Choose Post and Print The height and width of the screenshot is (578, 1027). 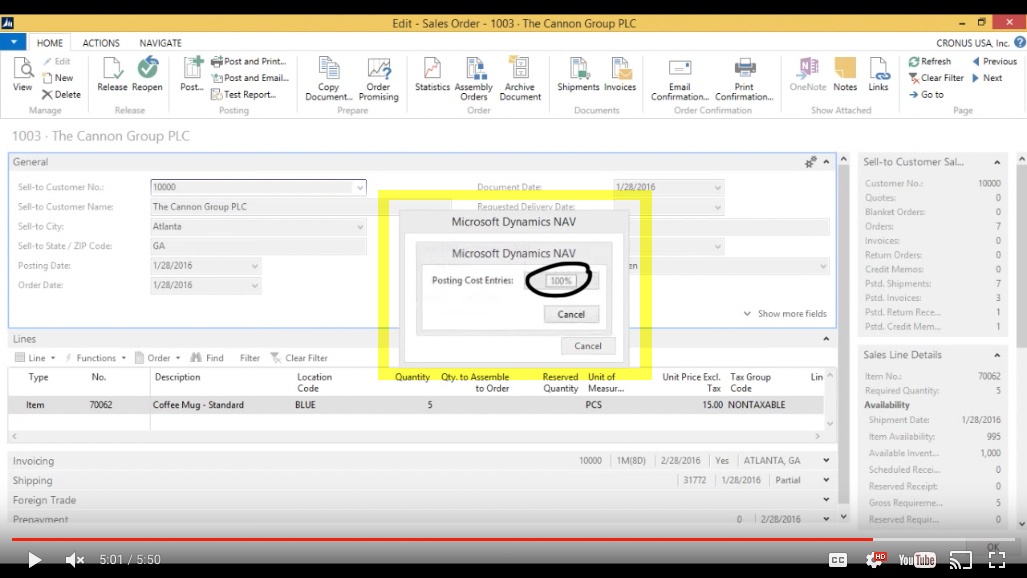[x=249, y=61]
